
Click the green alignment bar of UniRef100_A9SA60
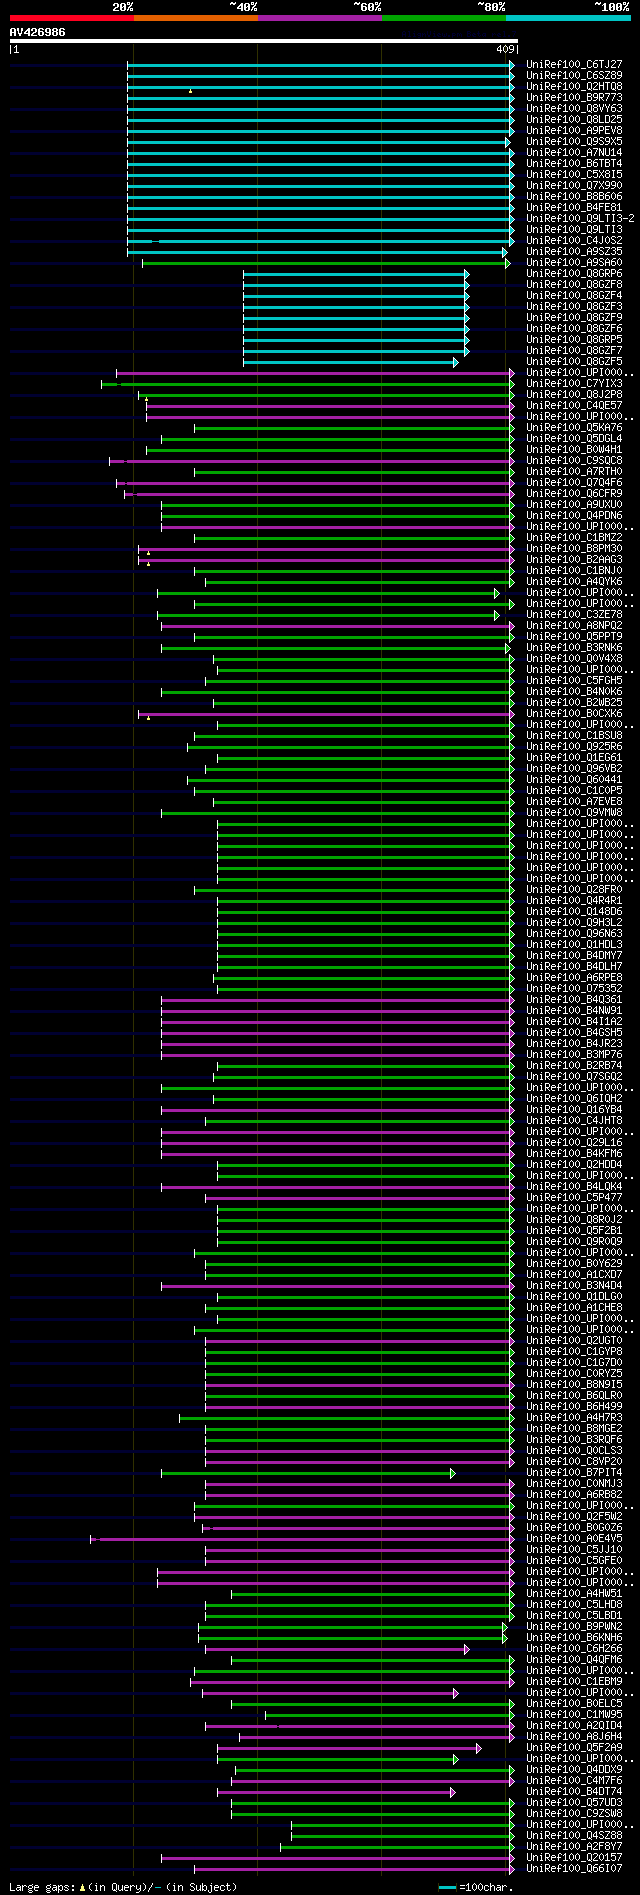(325, 263)
